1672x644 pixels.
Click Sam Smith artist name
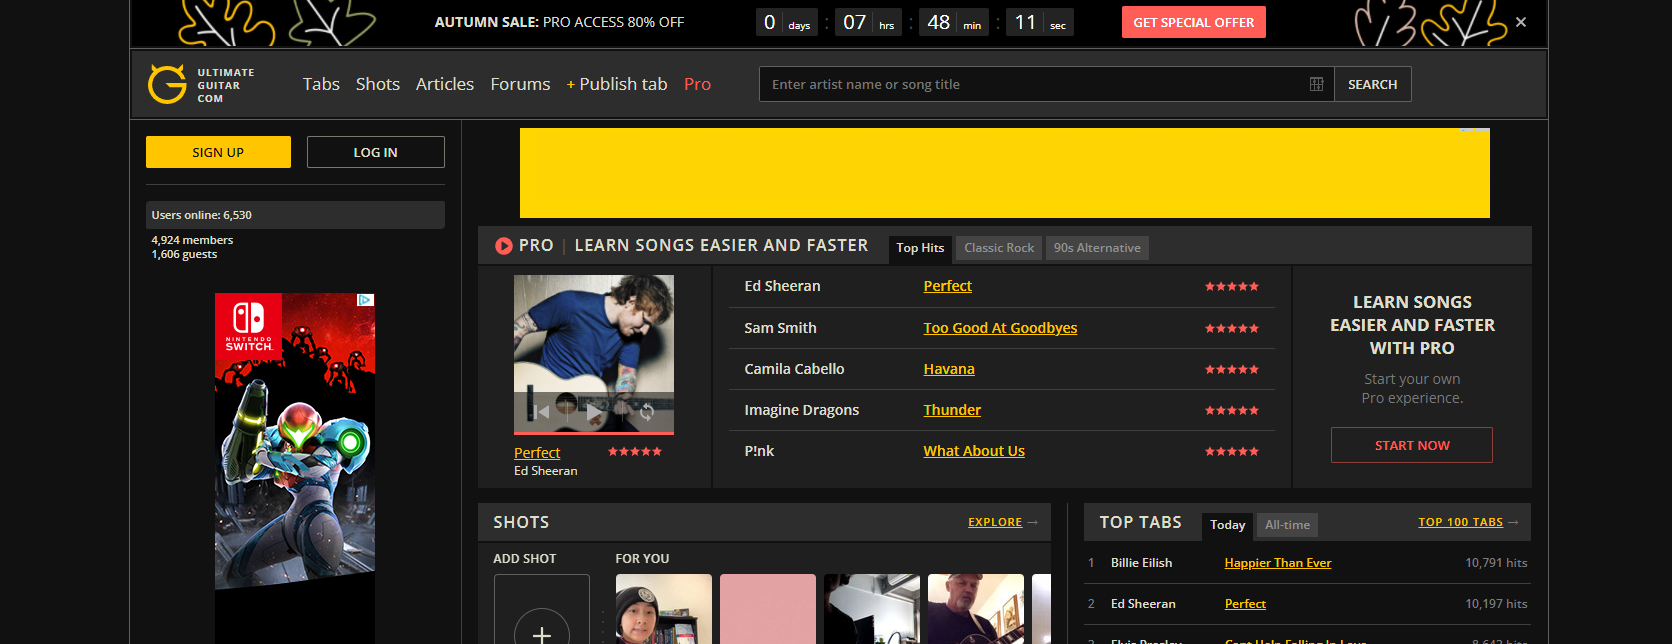tap(780, 328)
